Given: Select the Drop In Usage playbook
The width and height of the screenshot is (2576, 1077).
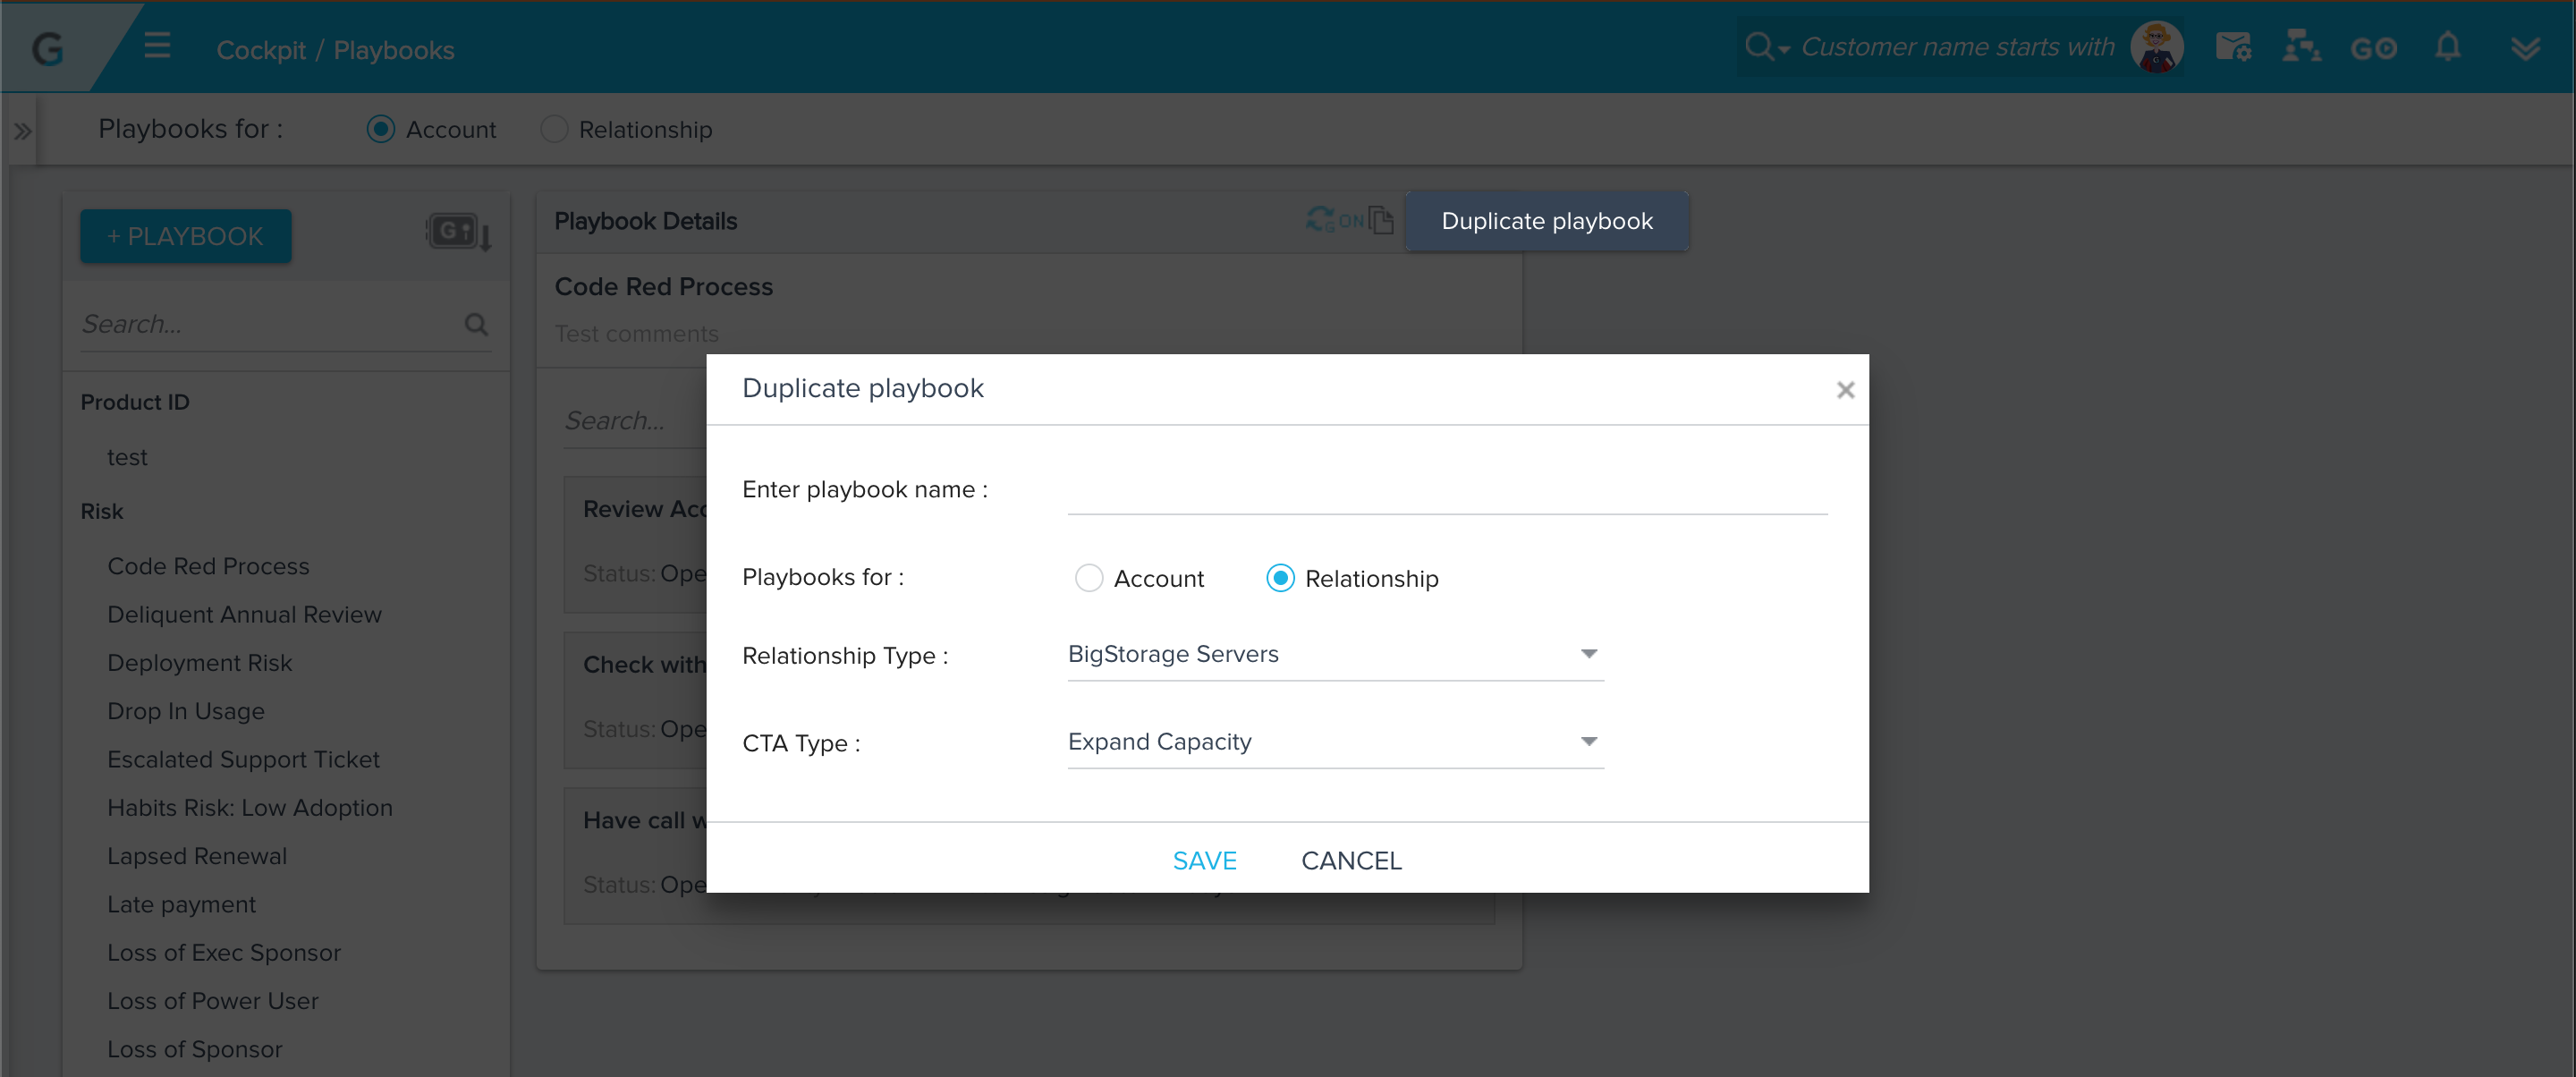Looking at the screenshot, I should [186, 710].
